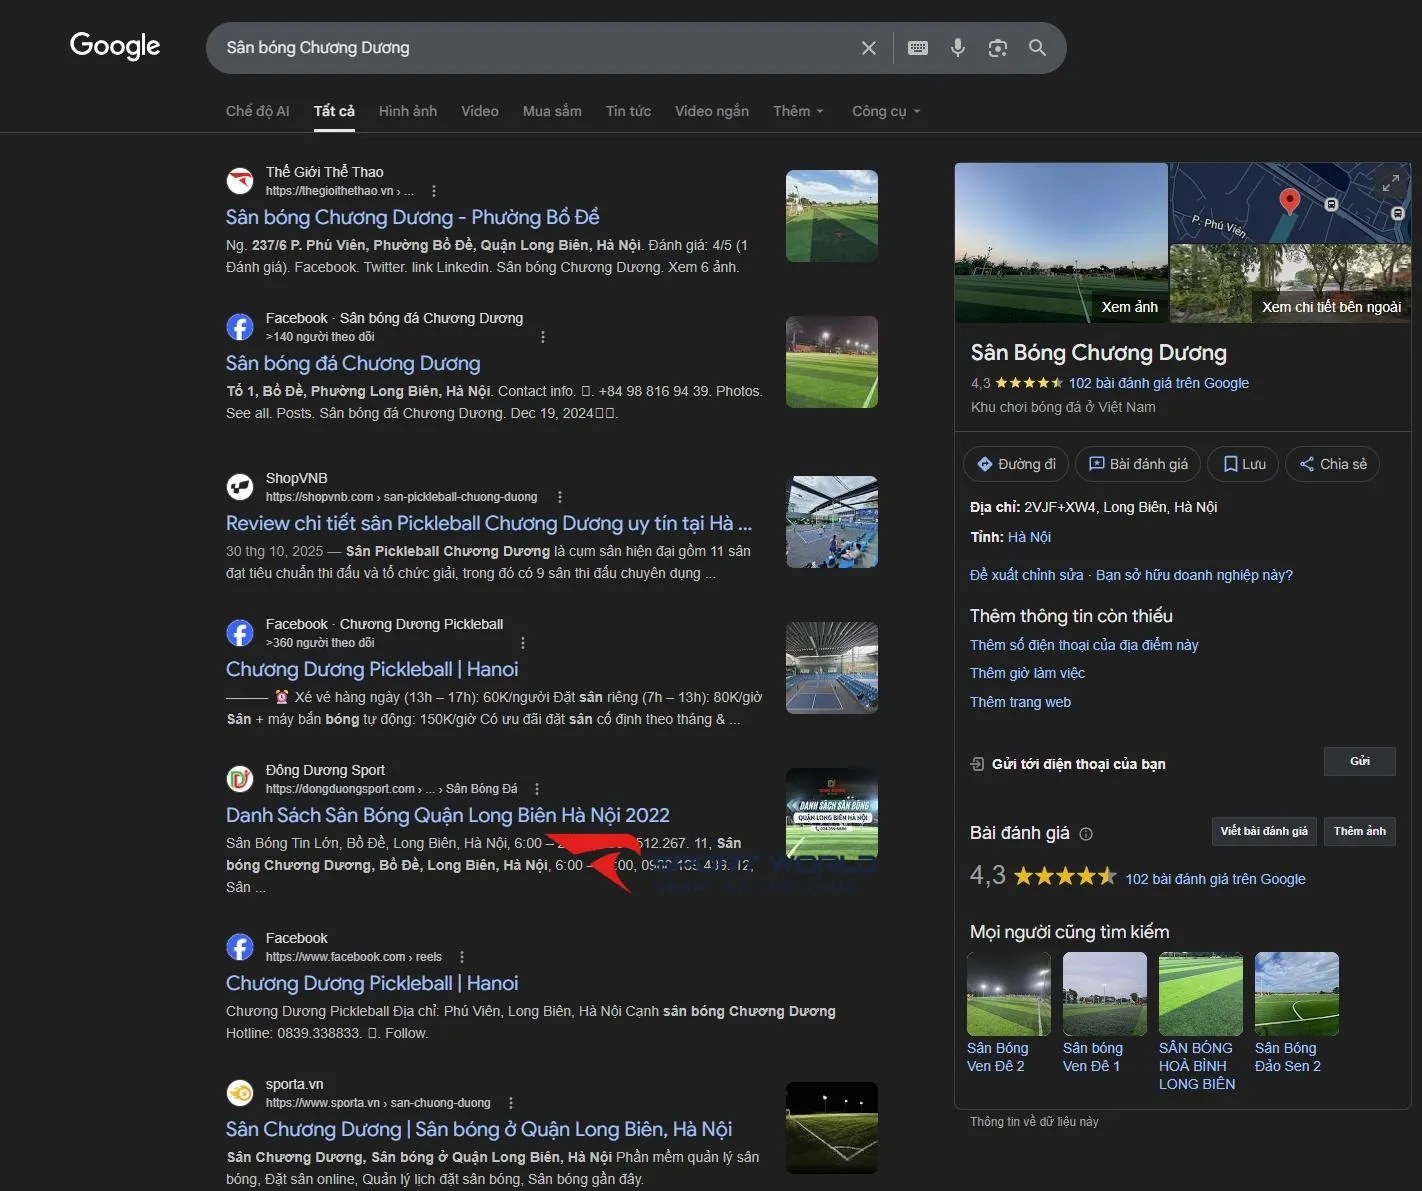
Task: Open more options for the Thế Giới Thể Thao result
Action: coord(433,191)
